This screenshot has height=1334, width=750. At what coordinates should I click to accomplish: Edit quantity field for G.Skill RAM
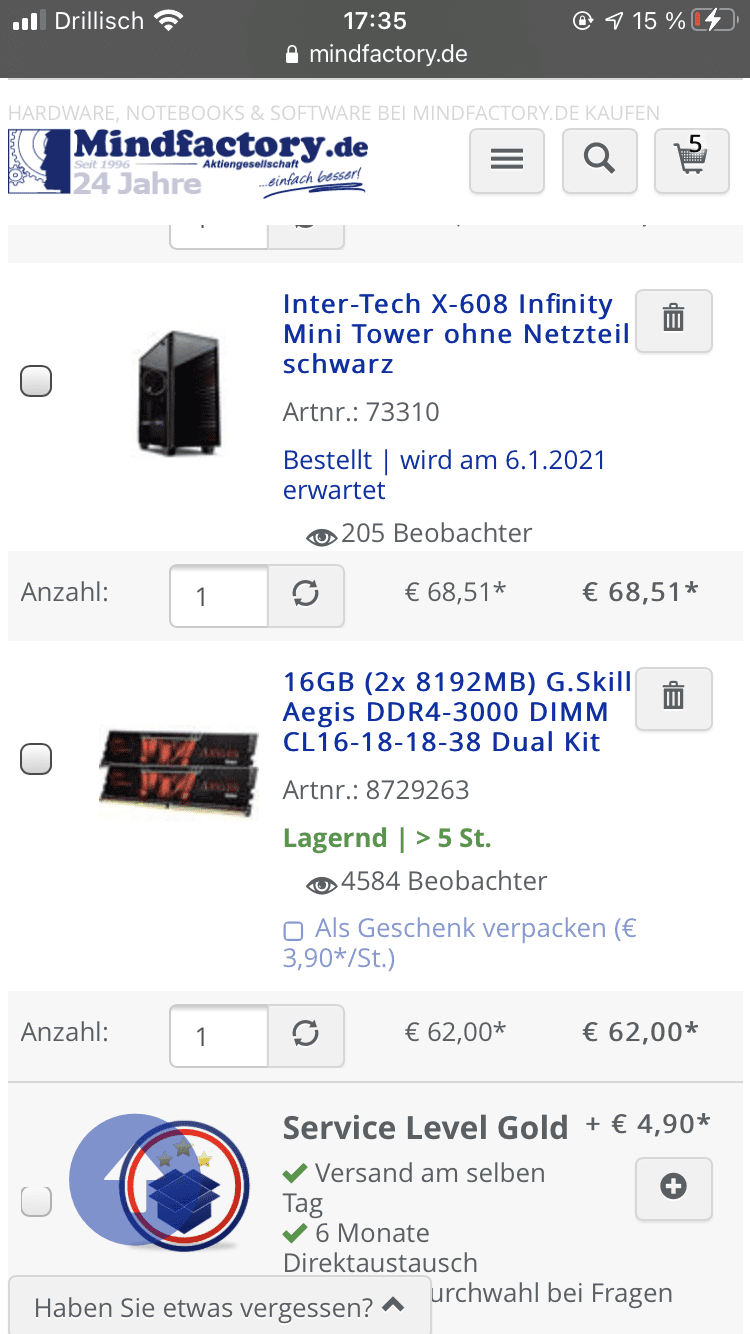(x=218, y=1035)
